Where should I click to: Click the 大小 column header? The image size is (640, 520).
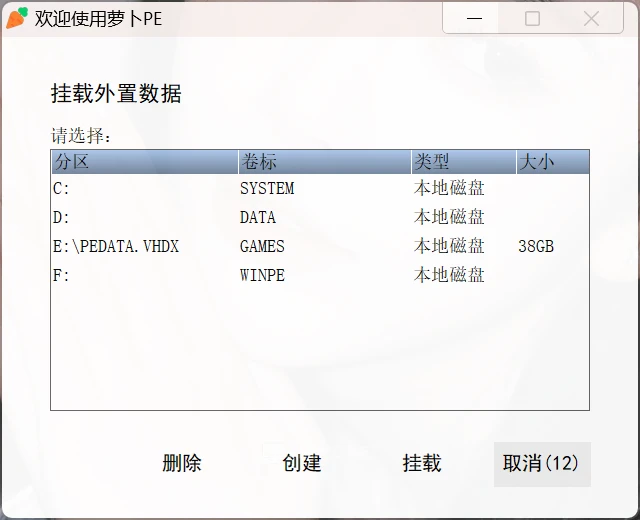pos(553,162)
